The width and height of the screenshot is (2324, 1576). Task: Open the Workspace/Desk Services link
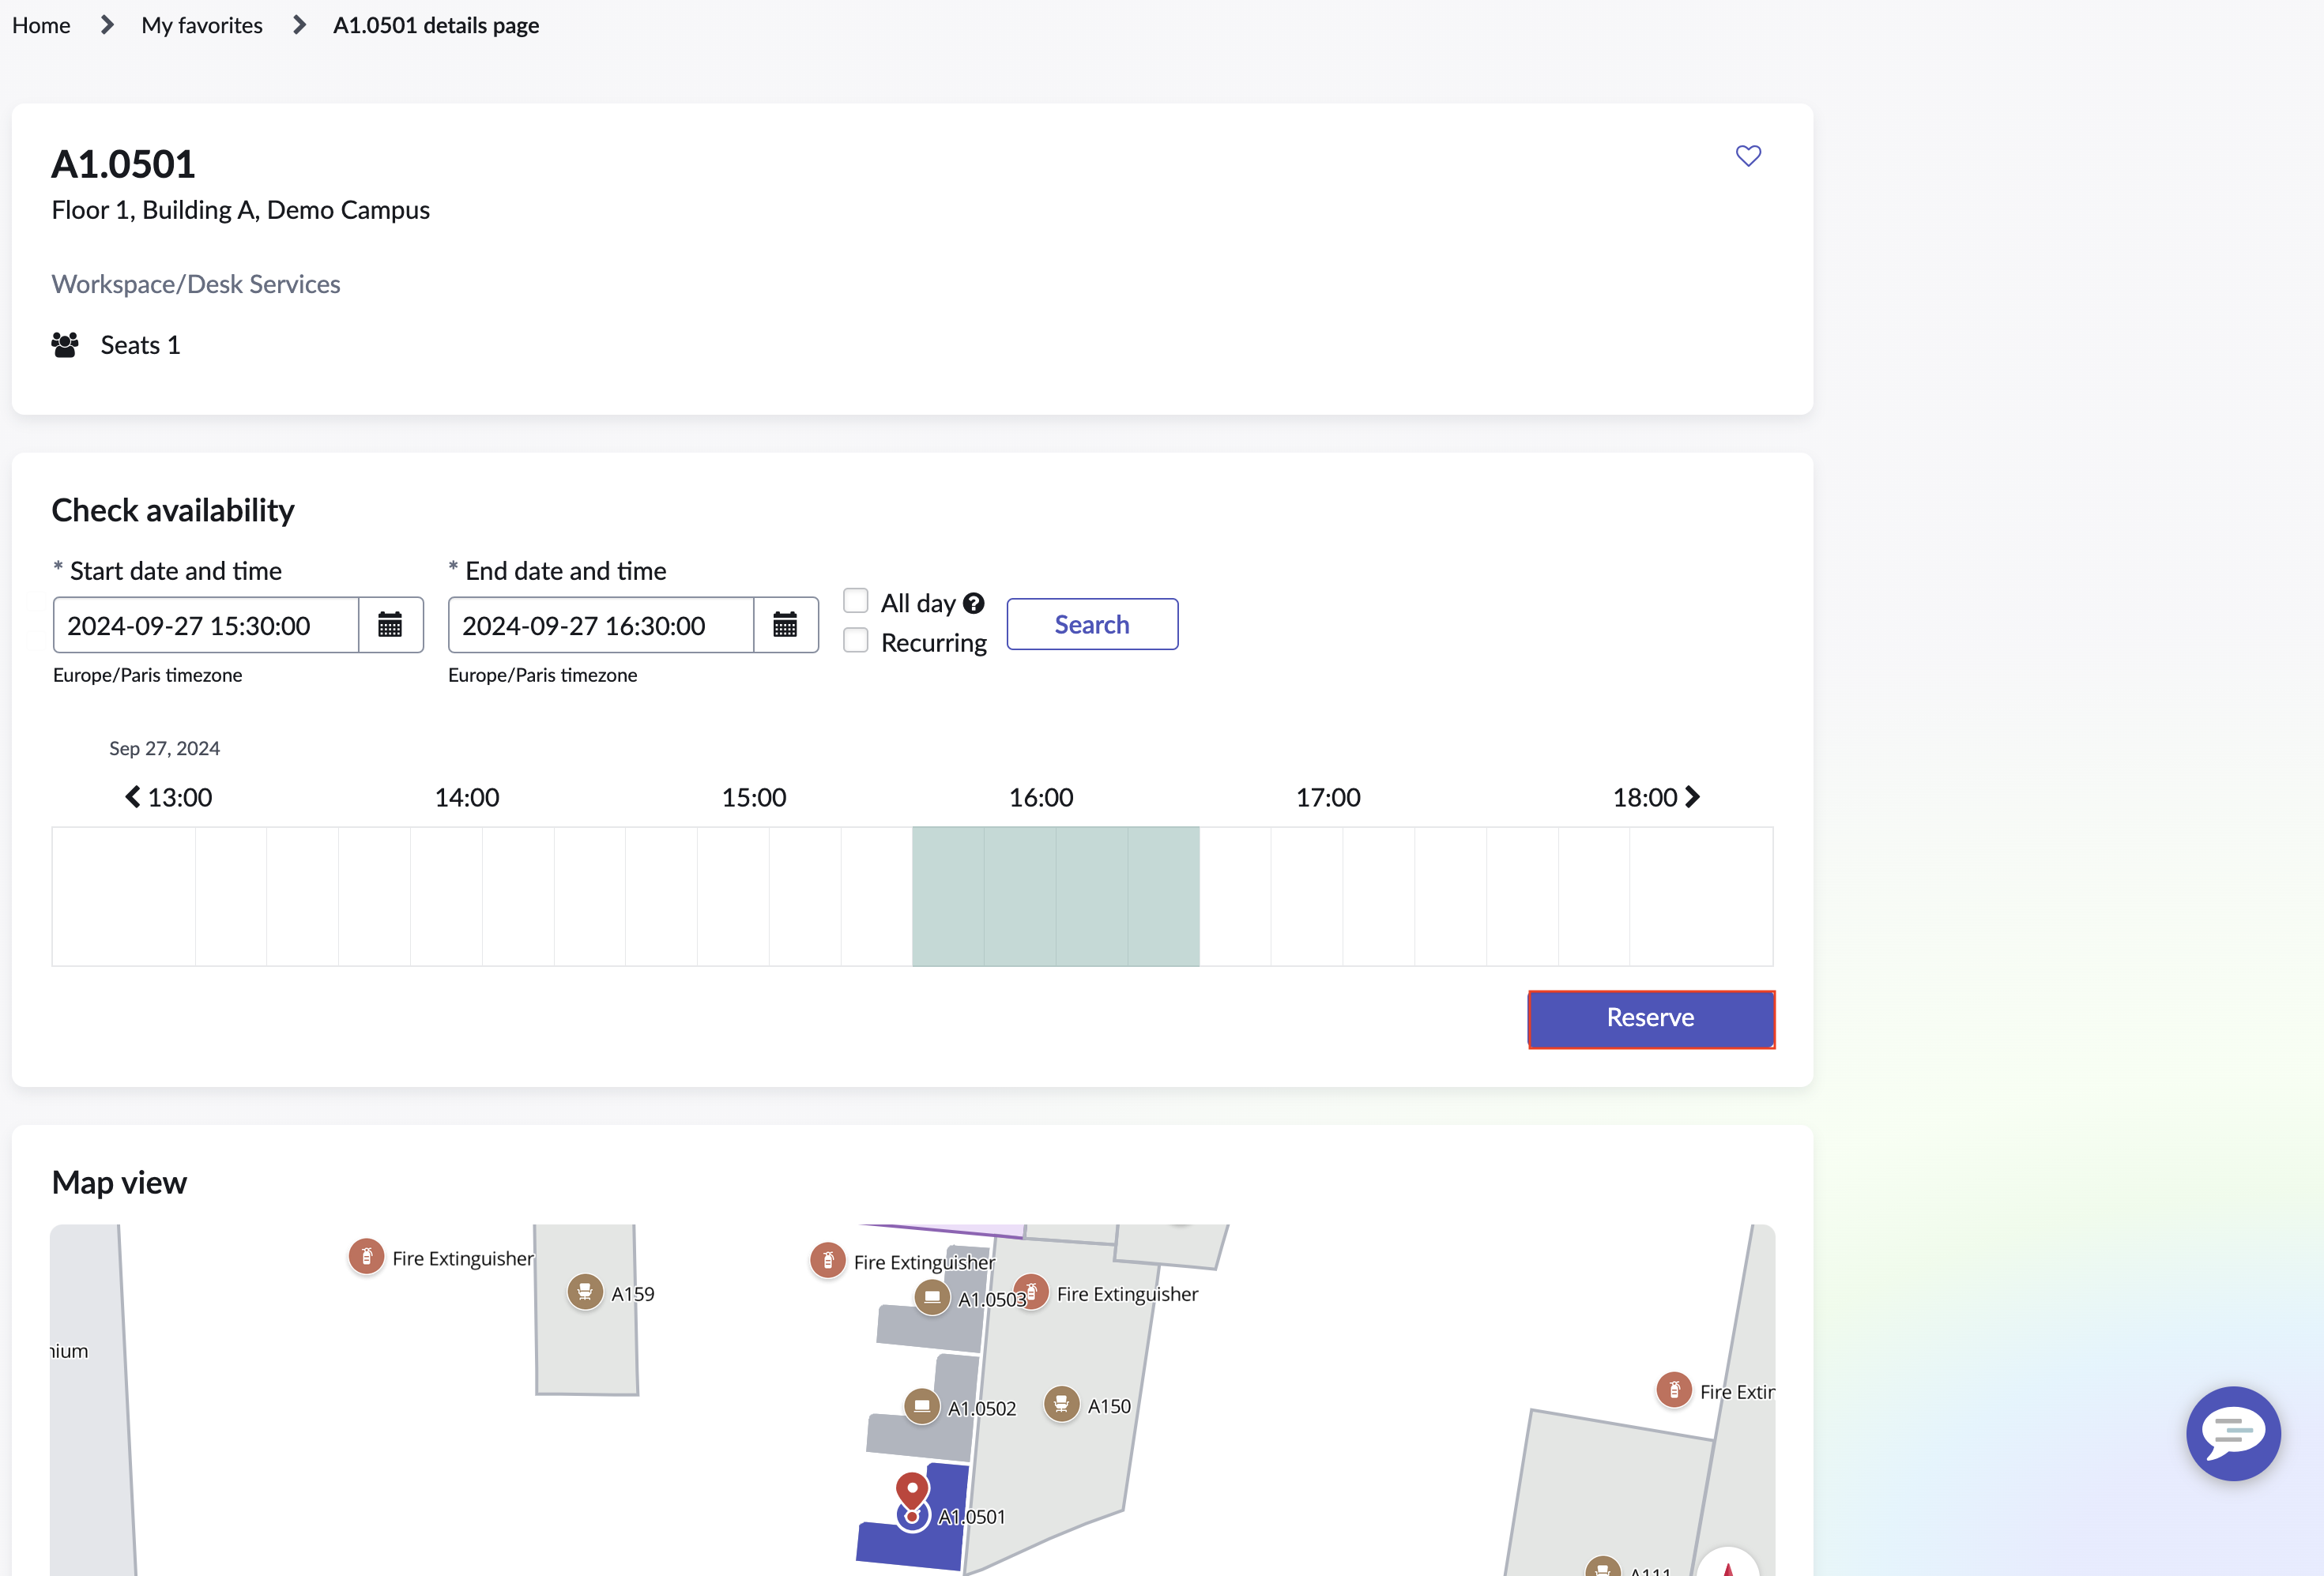(196, 284)
